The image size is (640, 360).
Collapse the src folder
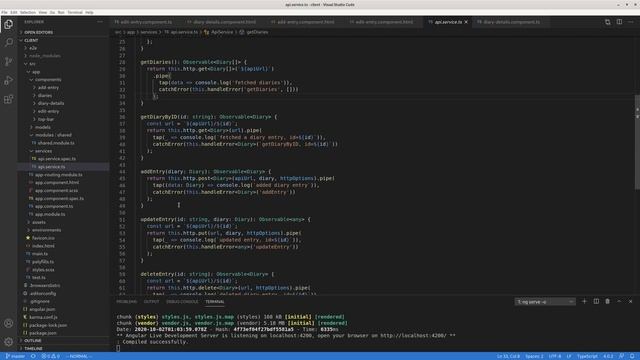pos(32,64)
